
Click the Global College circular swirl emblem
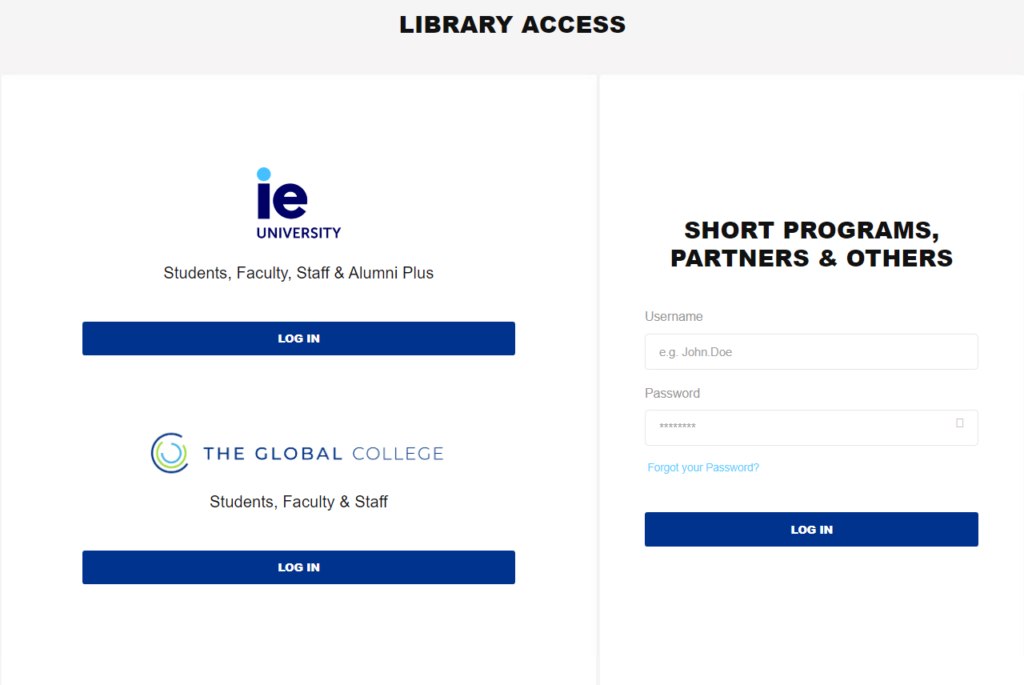pyautogui.click(x=170, y=453)
